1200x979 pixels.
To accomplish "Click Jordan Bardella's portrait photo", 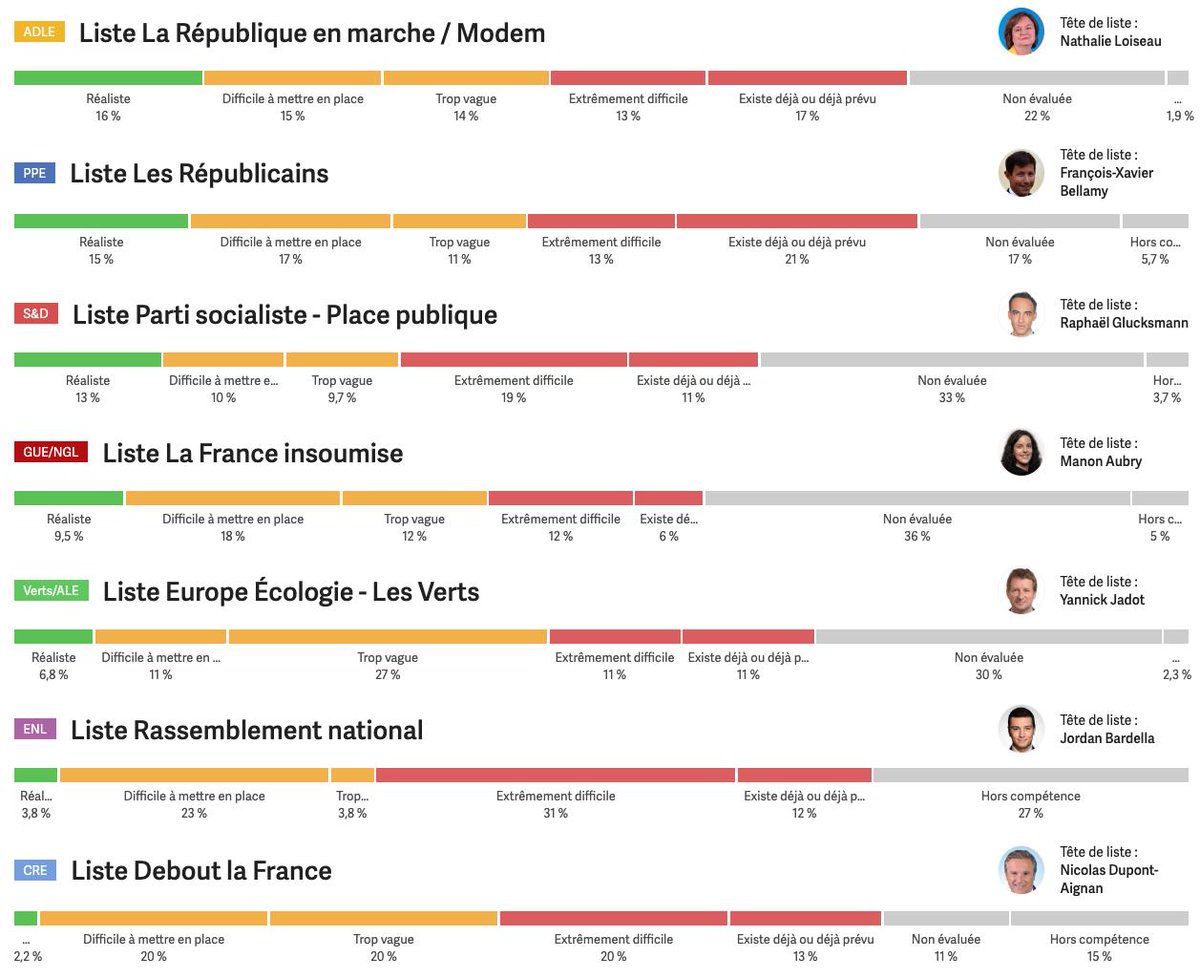I will tap(1021, 729).
